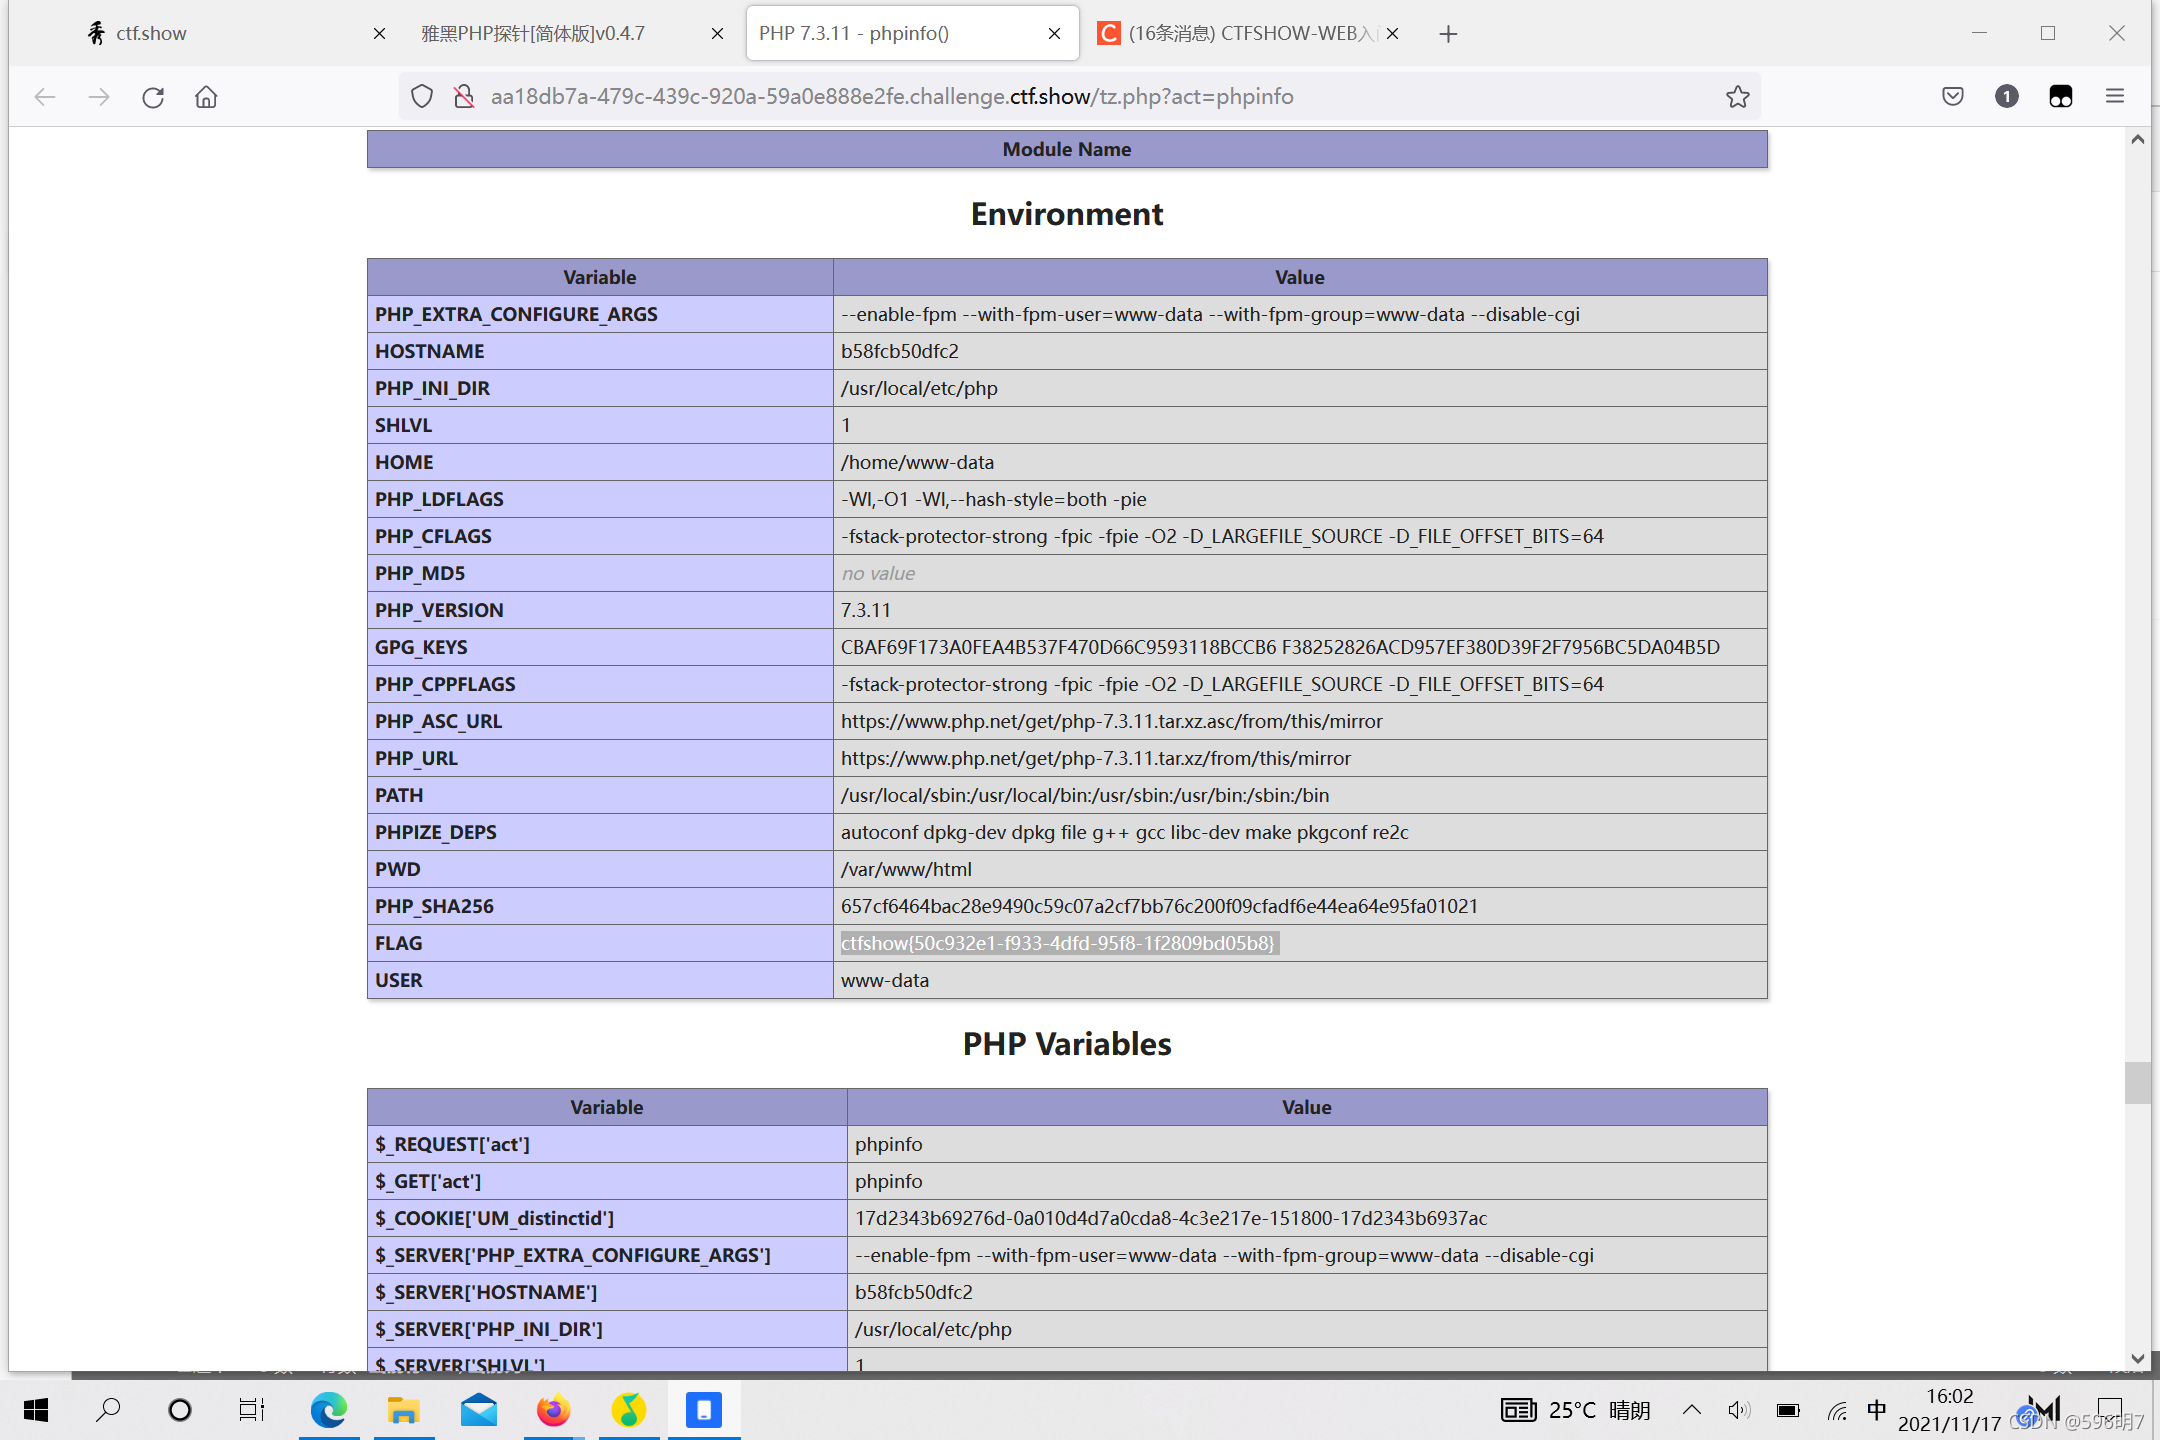
Task: Open the tracking protection shield
Action: [x=422, y=97]
